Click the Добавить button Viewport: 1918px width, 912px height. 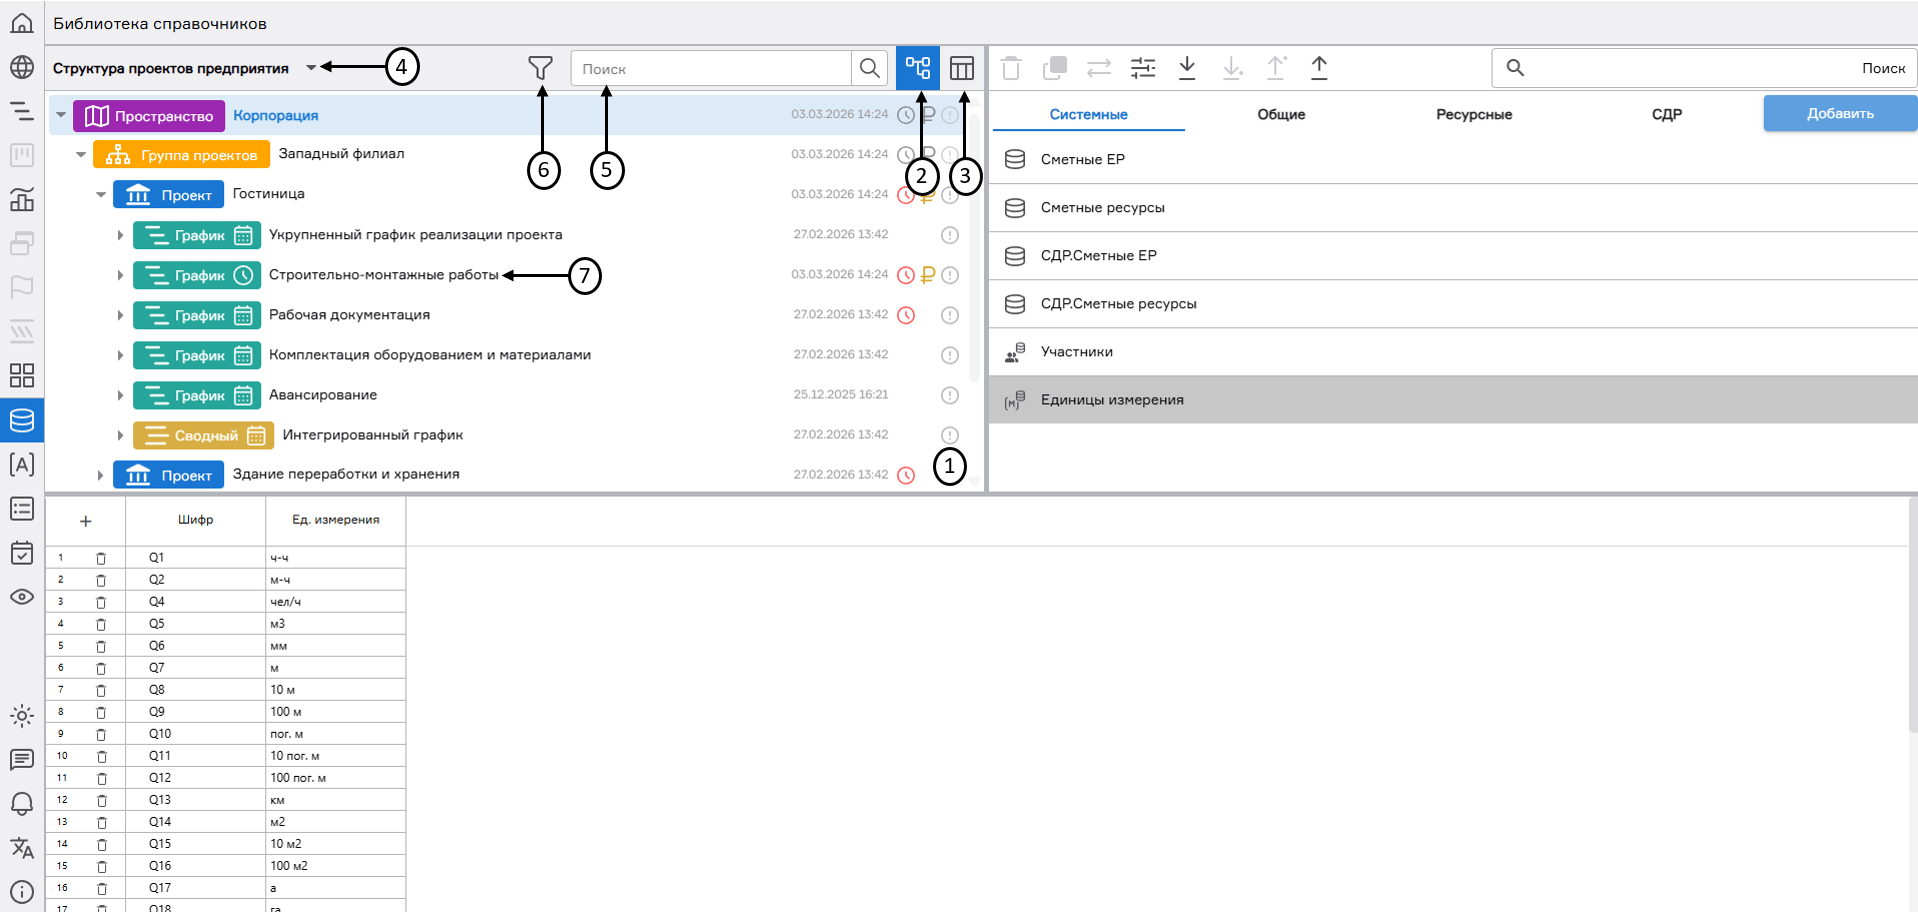click(x=1839, y=114)
